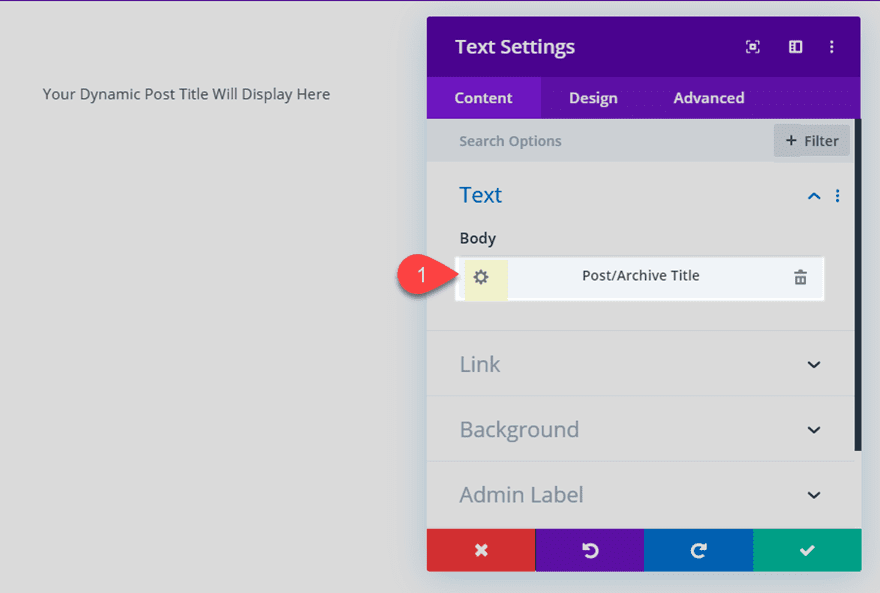Open the Advanced tab
This screenshot has height=593, width=880.
click(708, 97)
